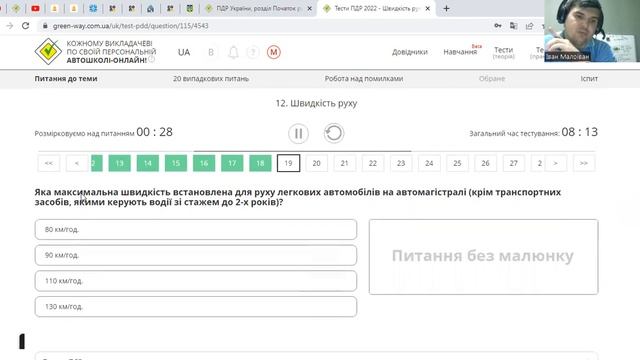Open the Довідники menu
Screen dimensions: 640x360
click(410, 52)
